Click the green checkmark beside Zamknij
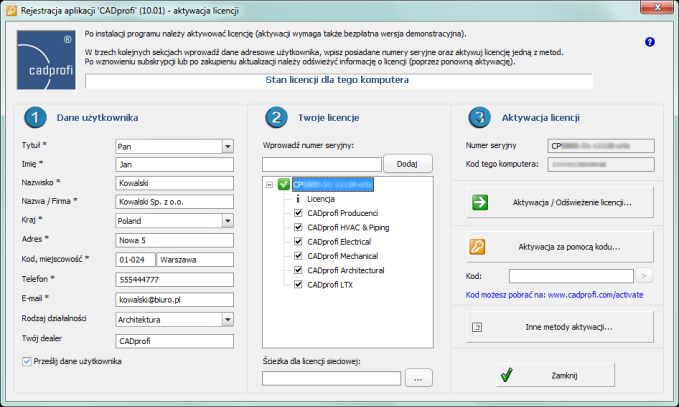This screenshot has height=407, width=679. pyautogui.click(x=506, y=375)
